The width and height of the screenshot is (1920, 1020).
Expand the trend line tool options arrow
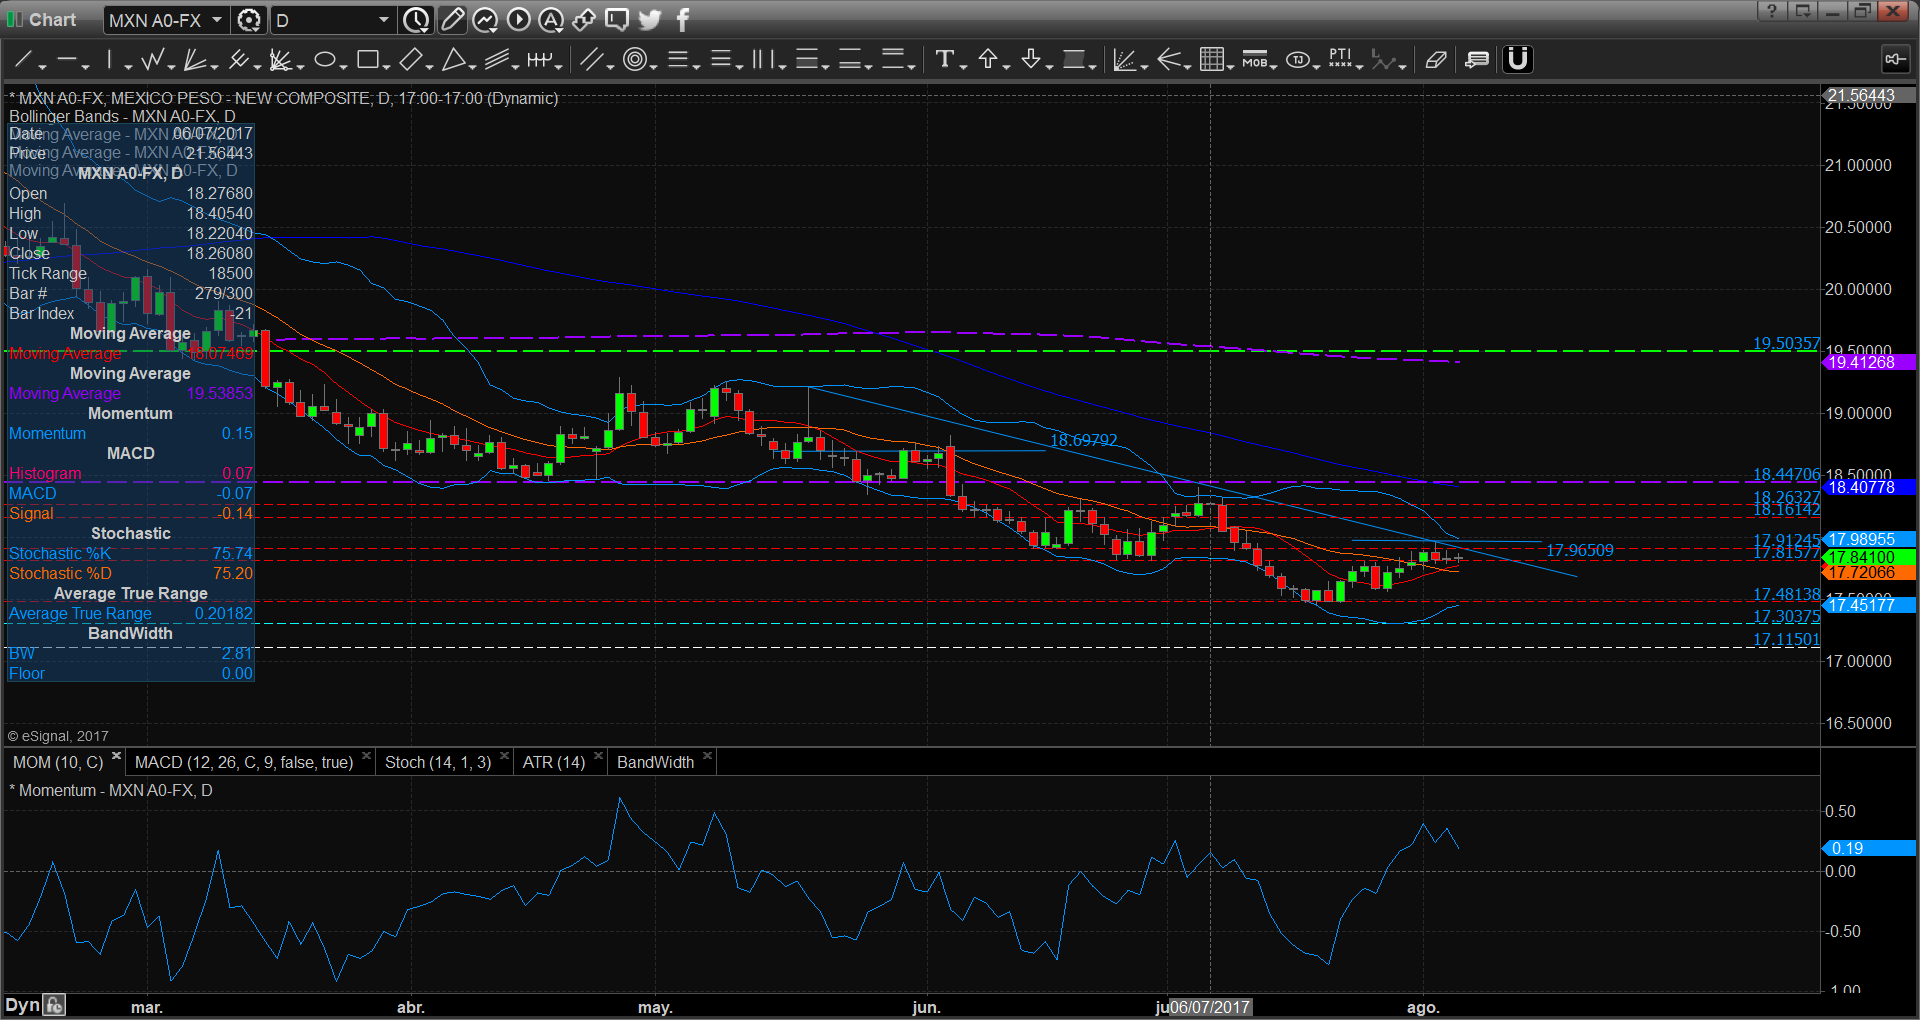(x=43, y=66)
